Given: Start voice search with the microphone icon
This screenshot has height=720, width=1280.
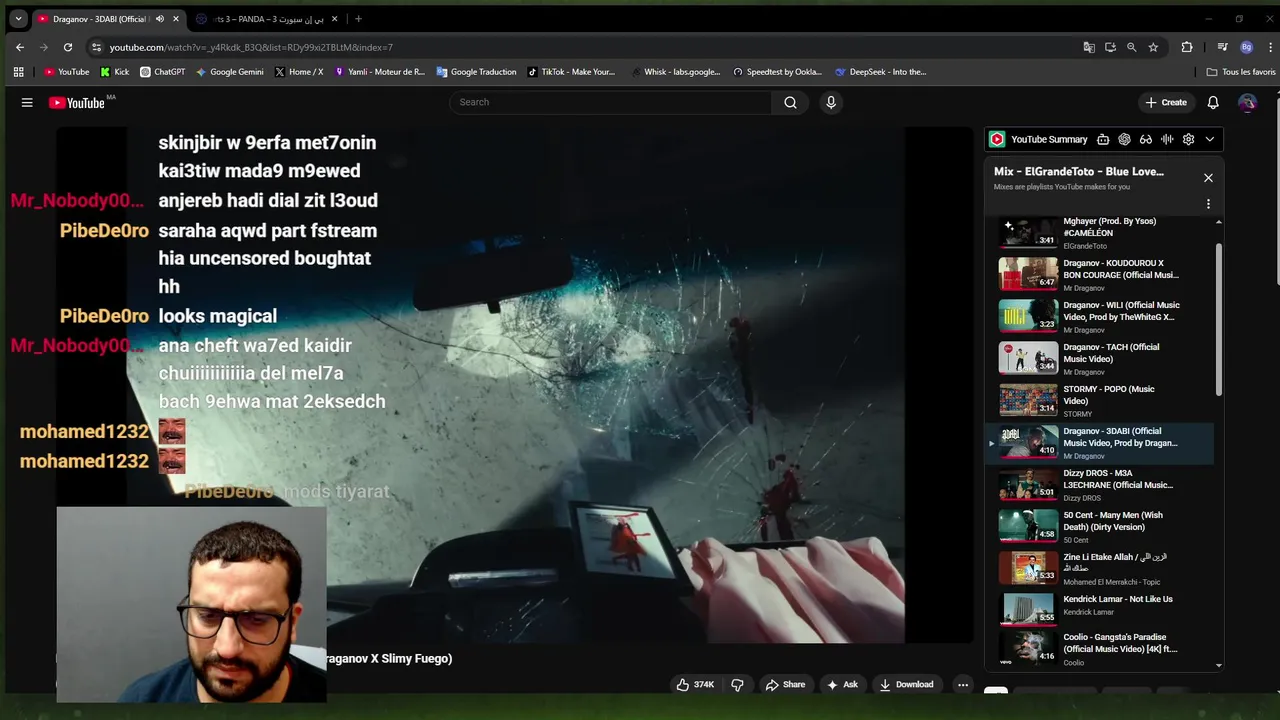Looking at the screenshot, I should [x=831, y=102].
